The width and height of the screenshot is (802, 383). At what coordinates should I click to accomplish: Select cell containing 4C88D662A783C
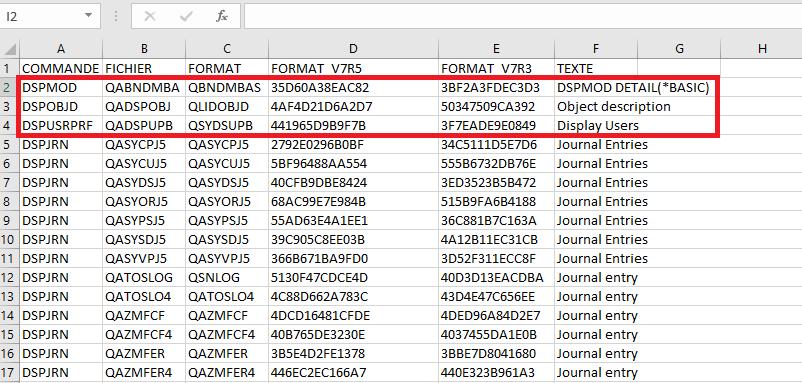point(353,296)
